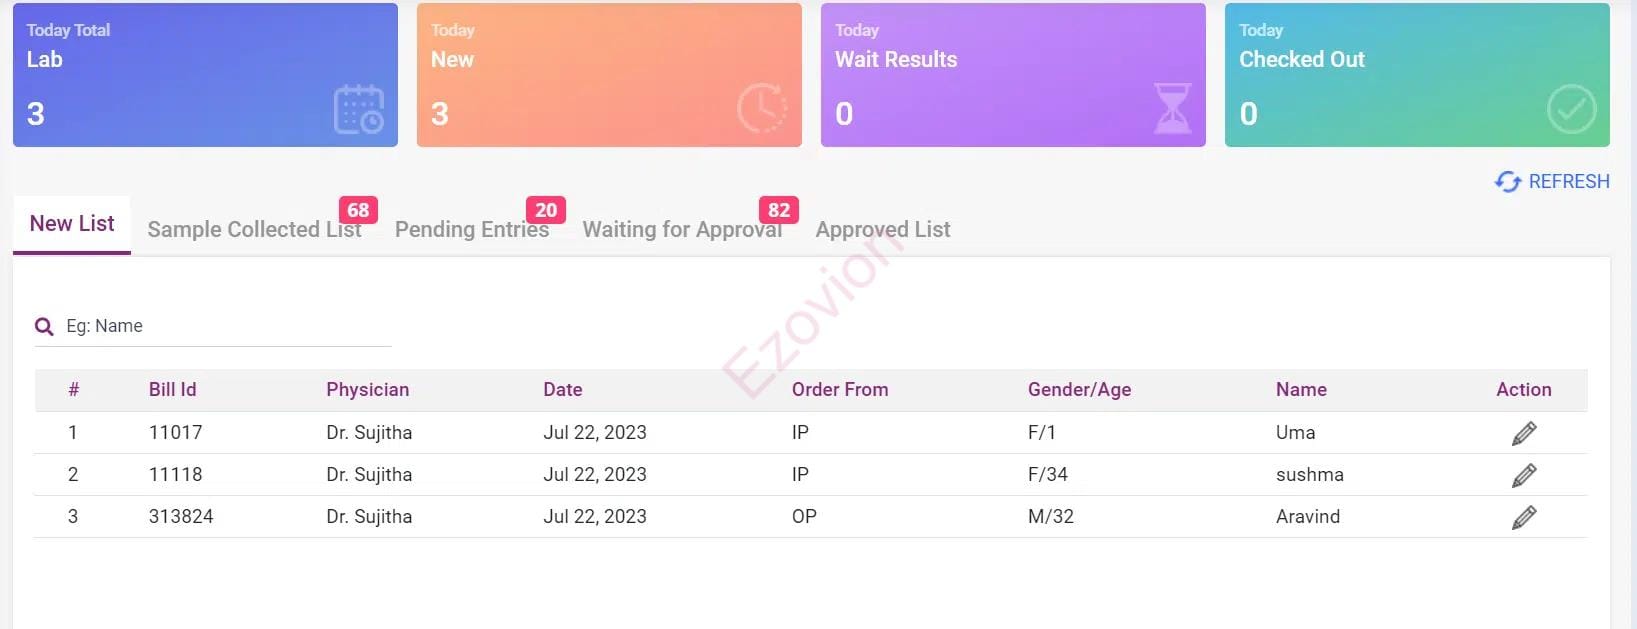Click the clock icon on New card
Screen dimensions: 1637x629
coord(762,109)
